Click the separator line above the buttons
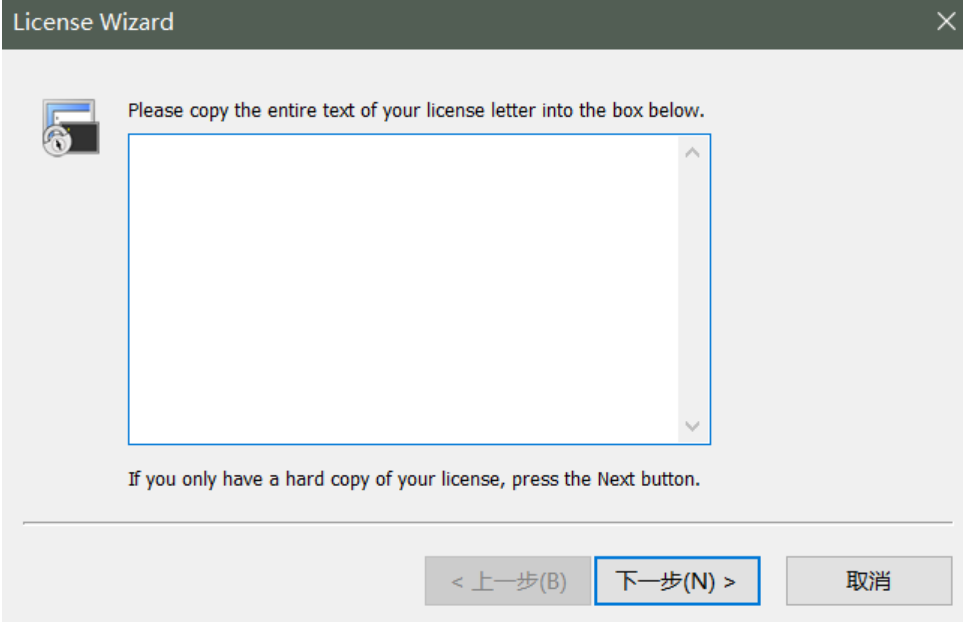The height and width of the screenshot is (622, 963). pyautogui.click(x=487, y=522)
